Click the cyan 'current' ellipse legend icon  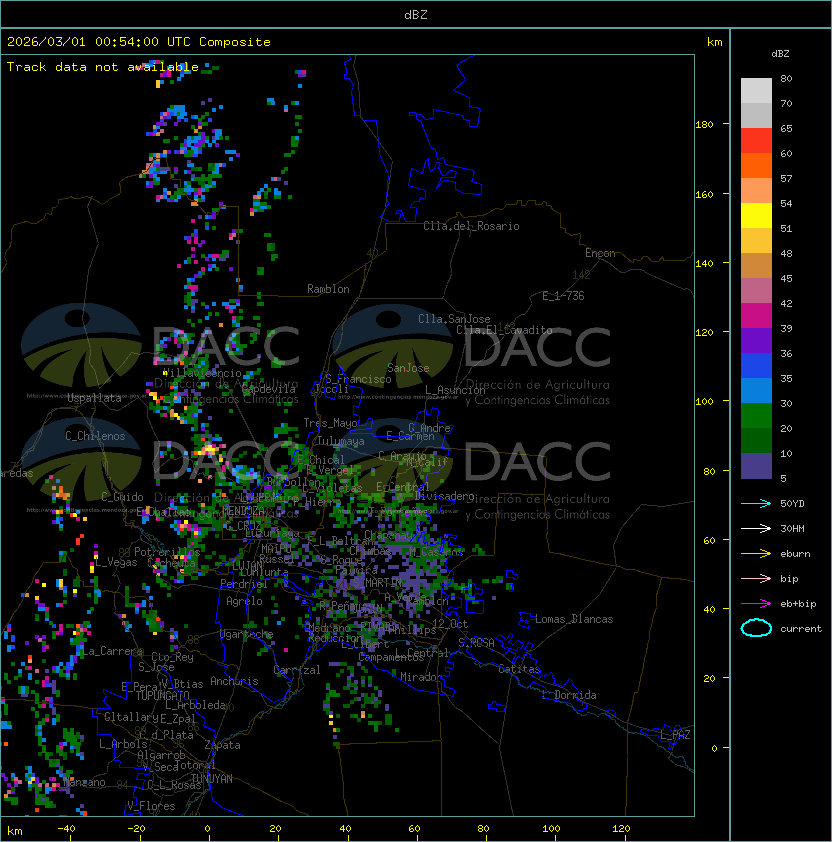756,628
